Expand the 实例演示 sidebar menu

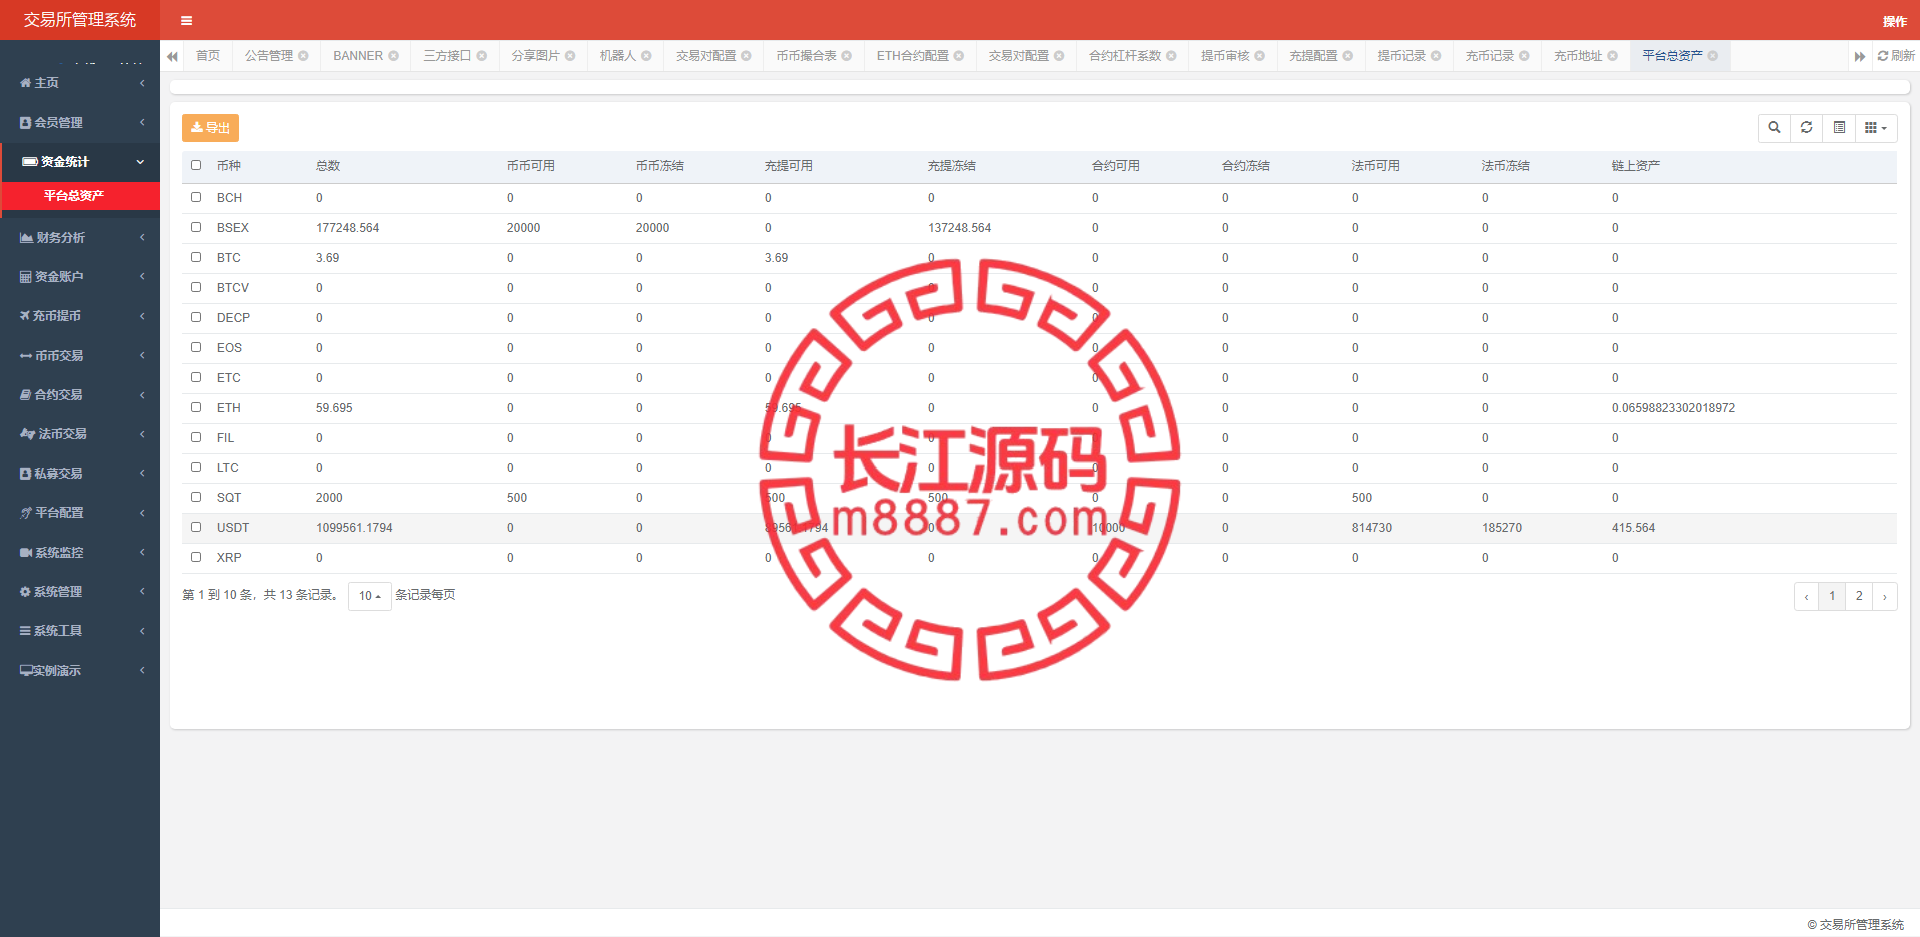[80, 670]
